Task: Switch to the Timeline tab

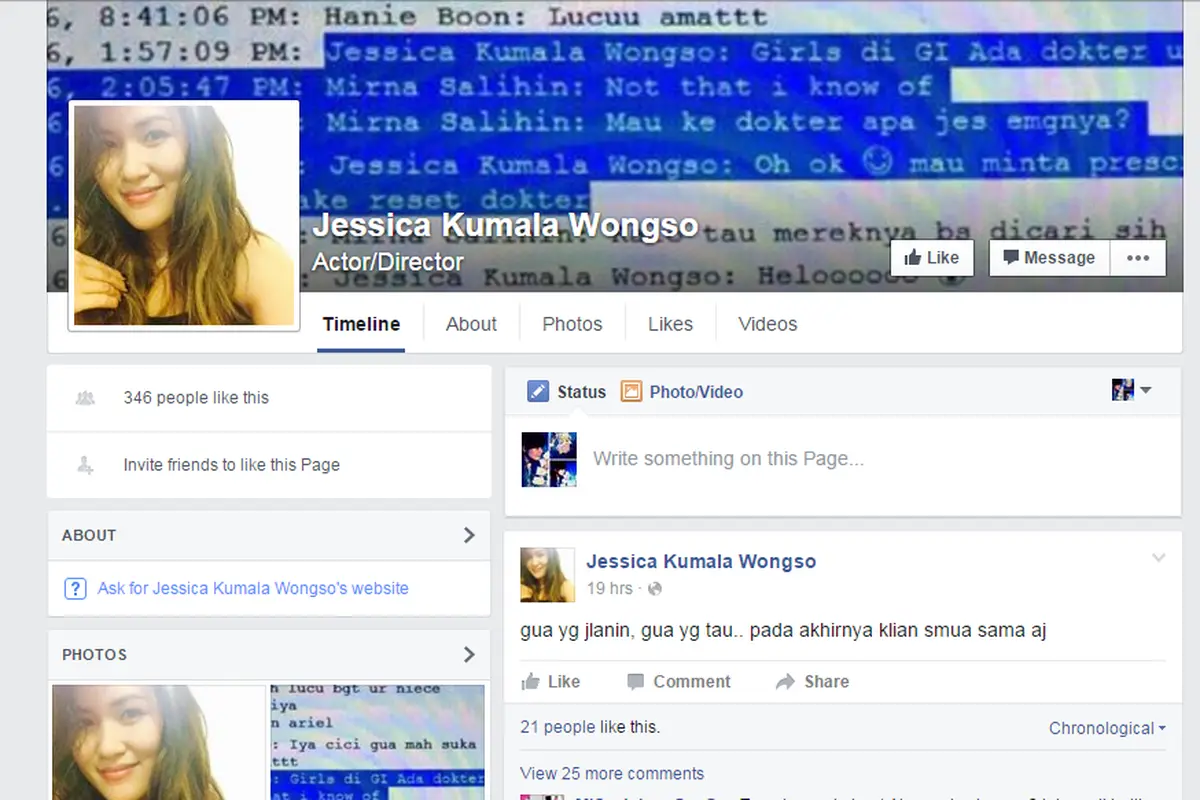Action: click(x=361, y=324)
